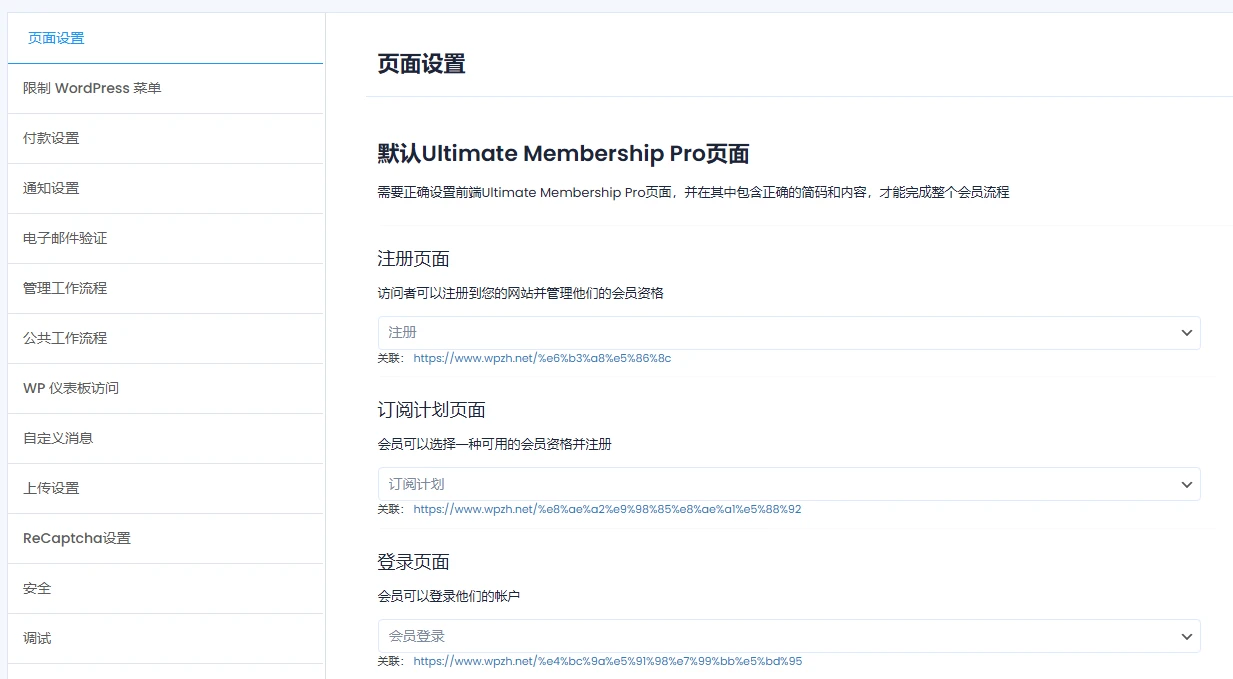The image size is (1233, 679).
Task: Go to the ReCaptcha设置 section
Action: click(x=74, y=538)
